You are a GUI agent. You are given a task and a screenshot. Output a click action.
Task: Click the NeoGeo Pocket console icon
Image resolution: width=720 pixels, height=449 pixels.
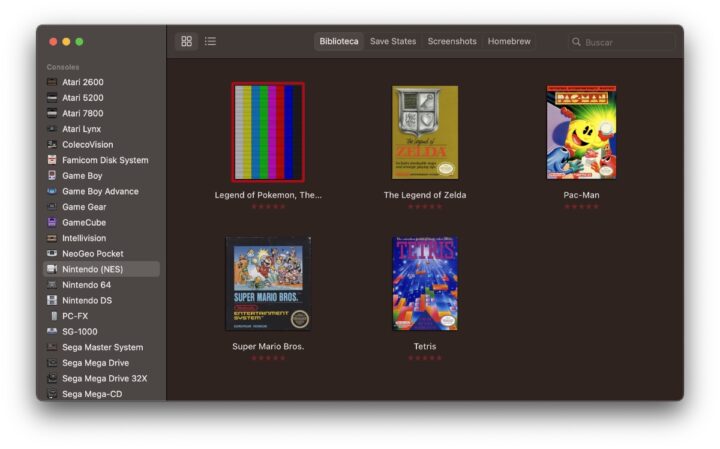tap(52, 254)
